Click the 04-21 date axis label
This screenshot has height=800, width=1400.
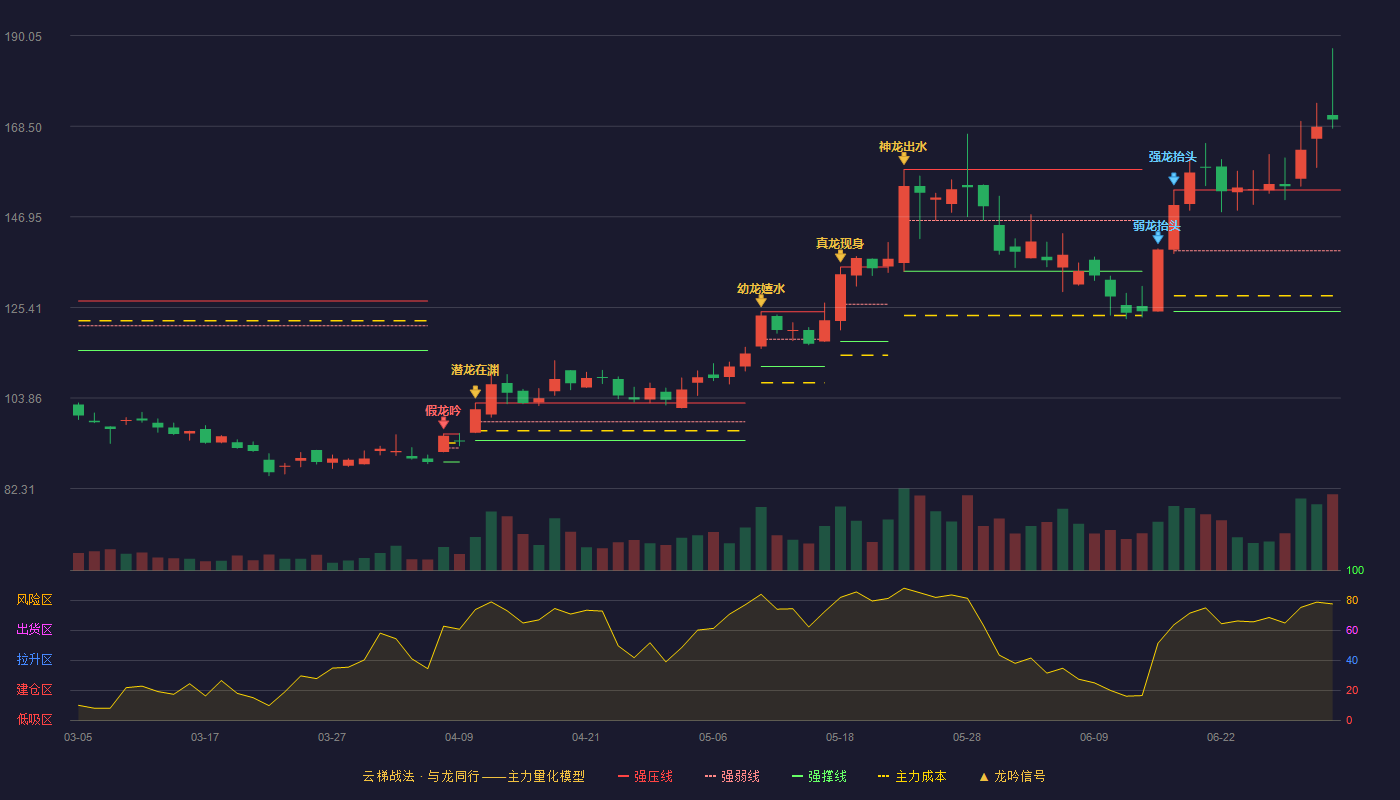586,737
